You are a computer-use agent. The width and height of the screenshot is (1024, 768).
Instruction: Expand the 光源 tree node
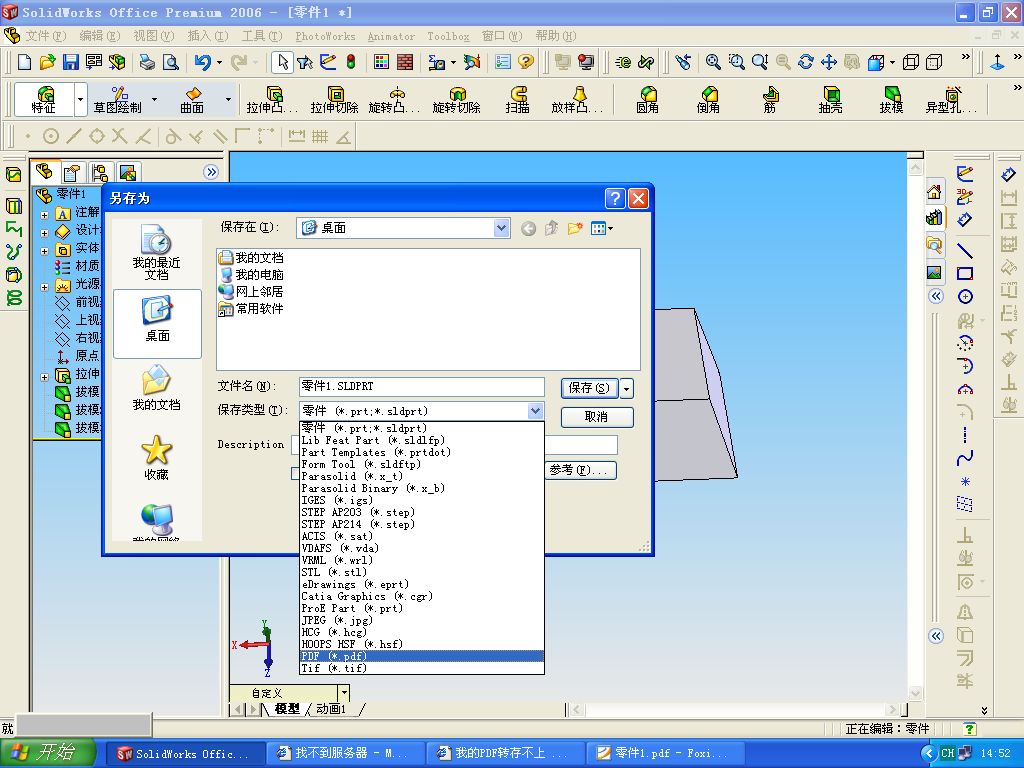tap(44, 287)
